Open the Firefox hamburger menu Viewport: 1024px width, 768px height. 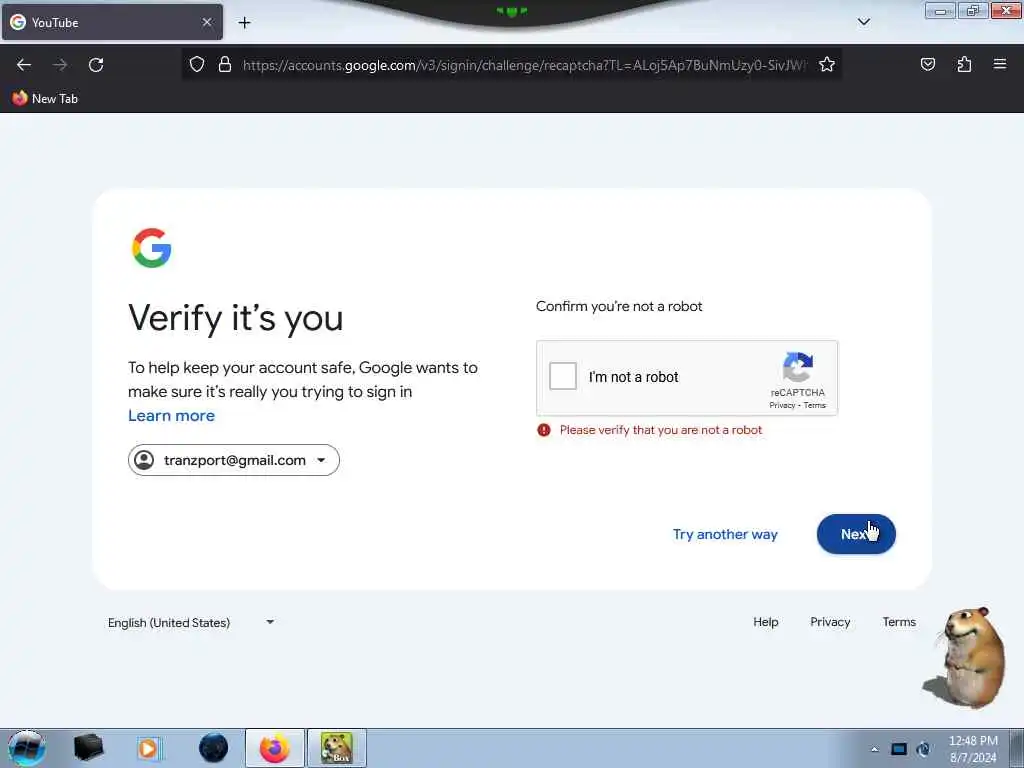[x=1000, y=64]
